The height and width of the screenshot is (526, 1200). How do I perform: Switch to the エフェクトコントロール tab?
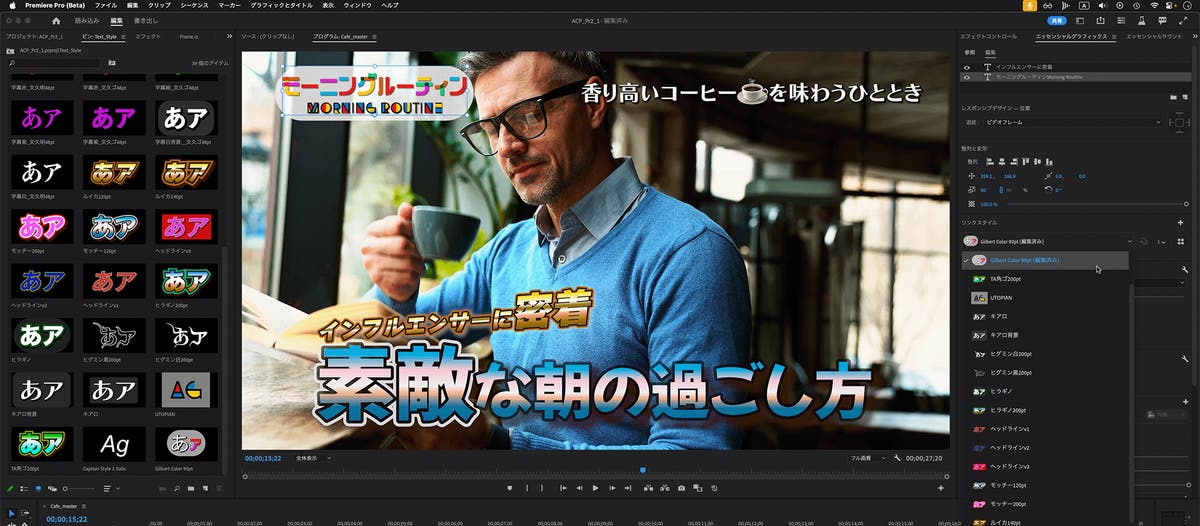click(x=988, y=36)
